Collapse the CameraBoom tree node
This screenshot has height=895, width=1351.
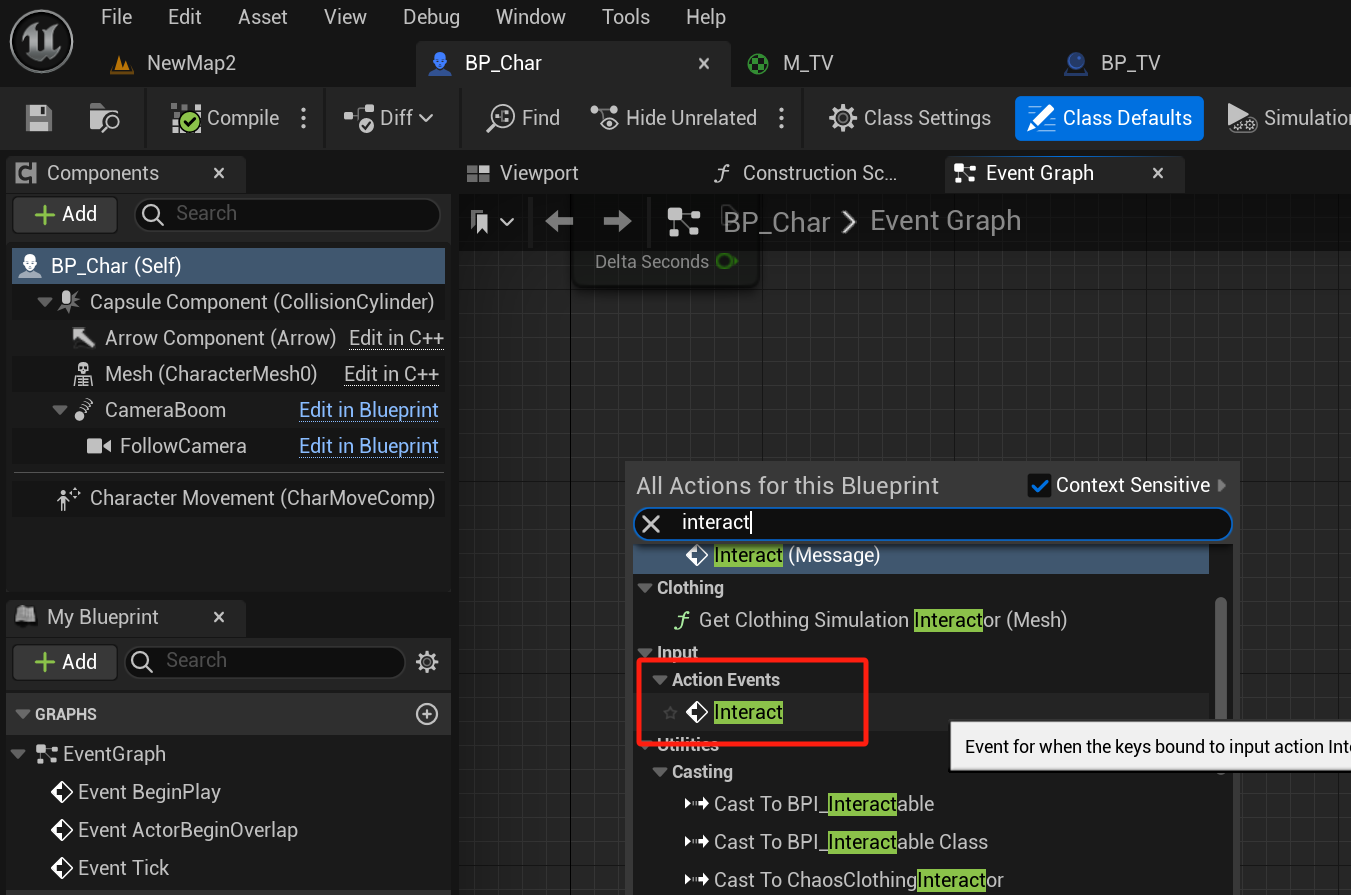(x=59, y=410)
